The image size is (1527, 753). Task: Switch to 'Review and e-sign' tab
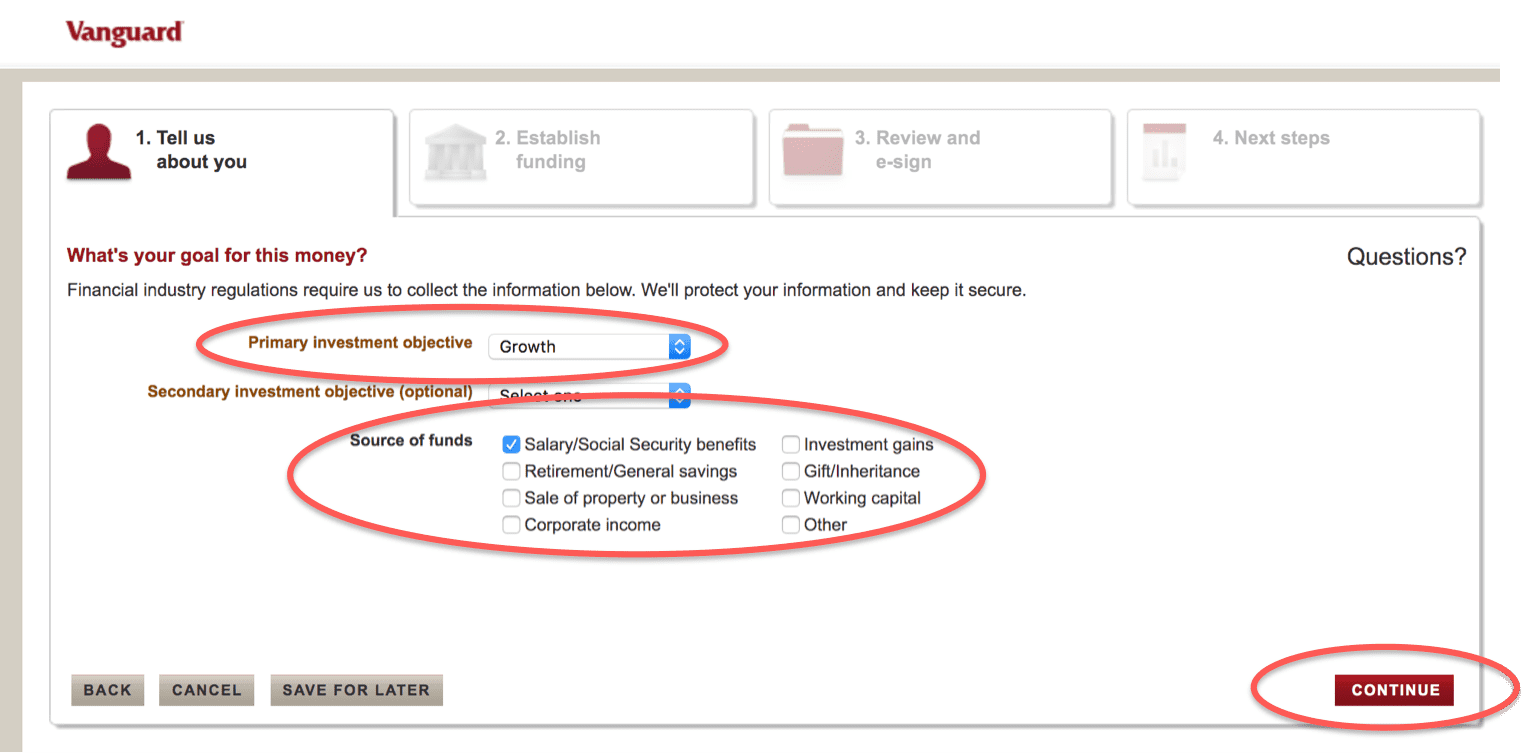pyautogui.click(x=940, y=158)
